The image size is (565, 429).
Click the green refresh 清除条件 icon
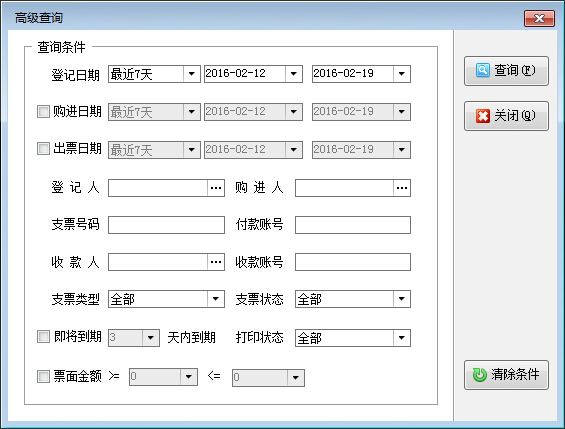[x=480, y=375]
